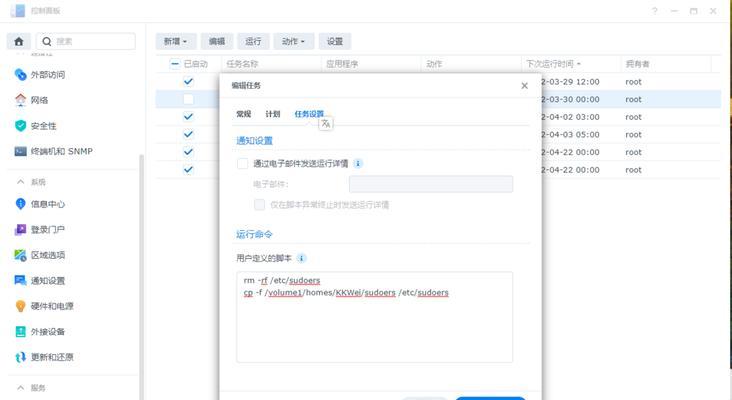
Task: Open the Action (动作) dropdown
Action: tap(294, 42)
